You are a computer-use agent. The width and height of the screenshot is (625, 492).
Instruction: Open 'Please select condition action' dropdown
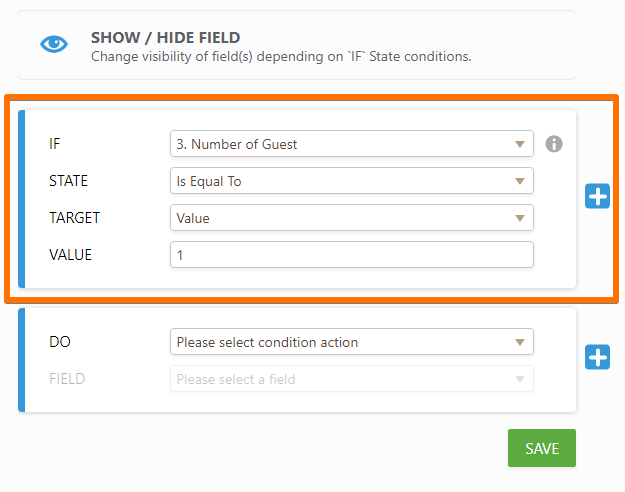pyautogui.click(x=351, y=342)
